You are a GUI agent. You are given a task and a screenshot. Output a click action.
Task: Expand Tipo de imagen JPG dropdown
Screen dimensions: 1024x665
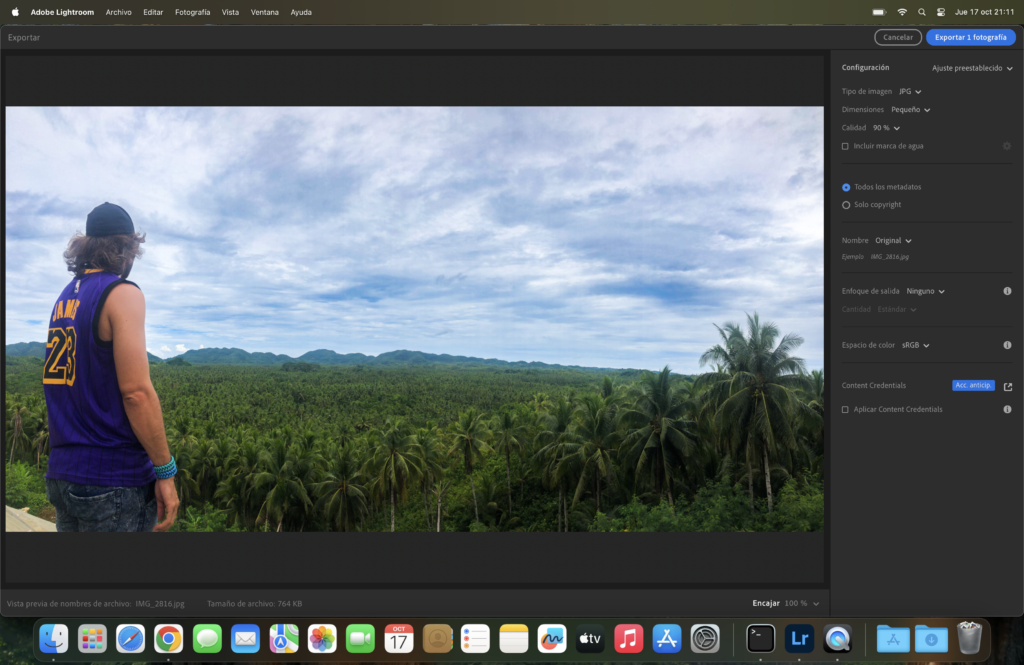[910, 91]
